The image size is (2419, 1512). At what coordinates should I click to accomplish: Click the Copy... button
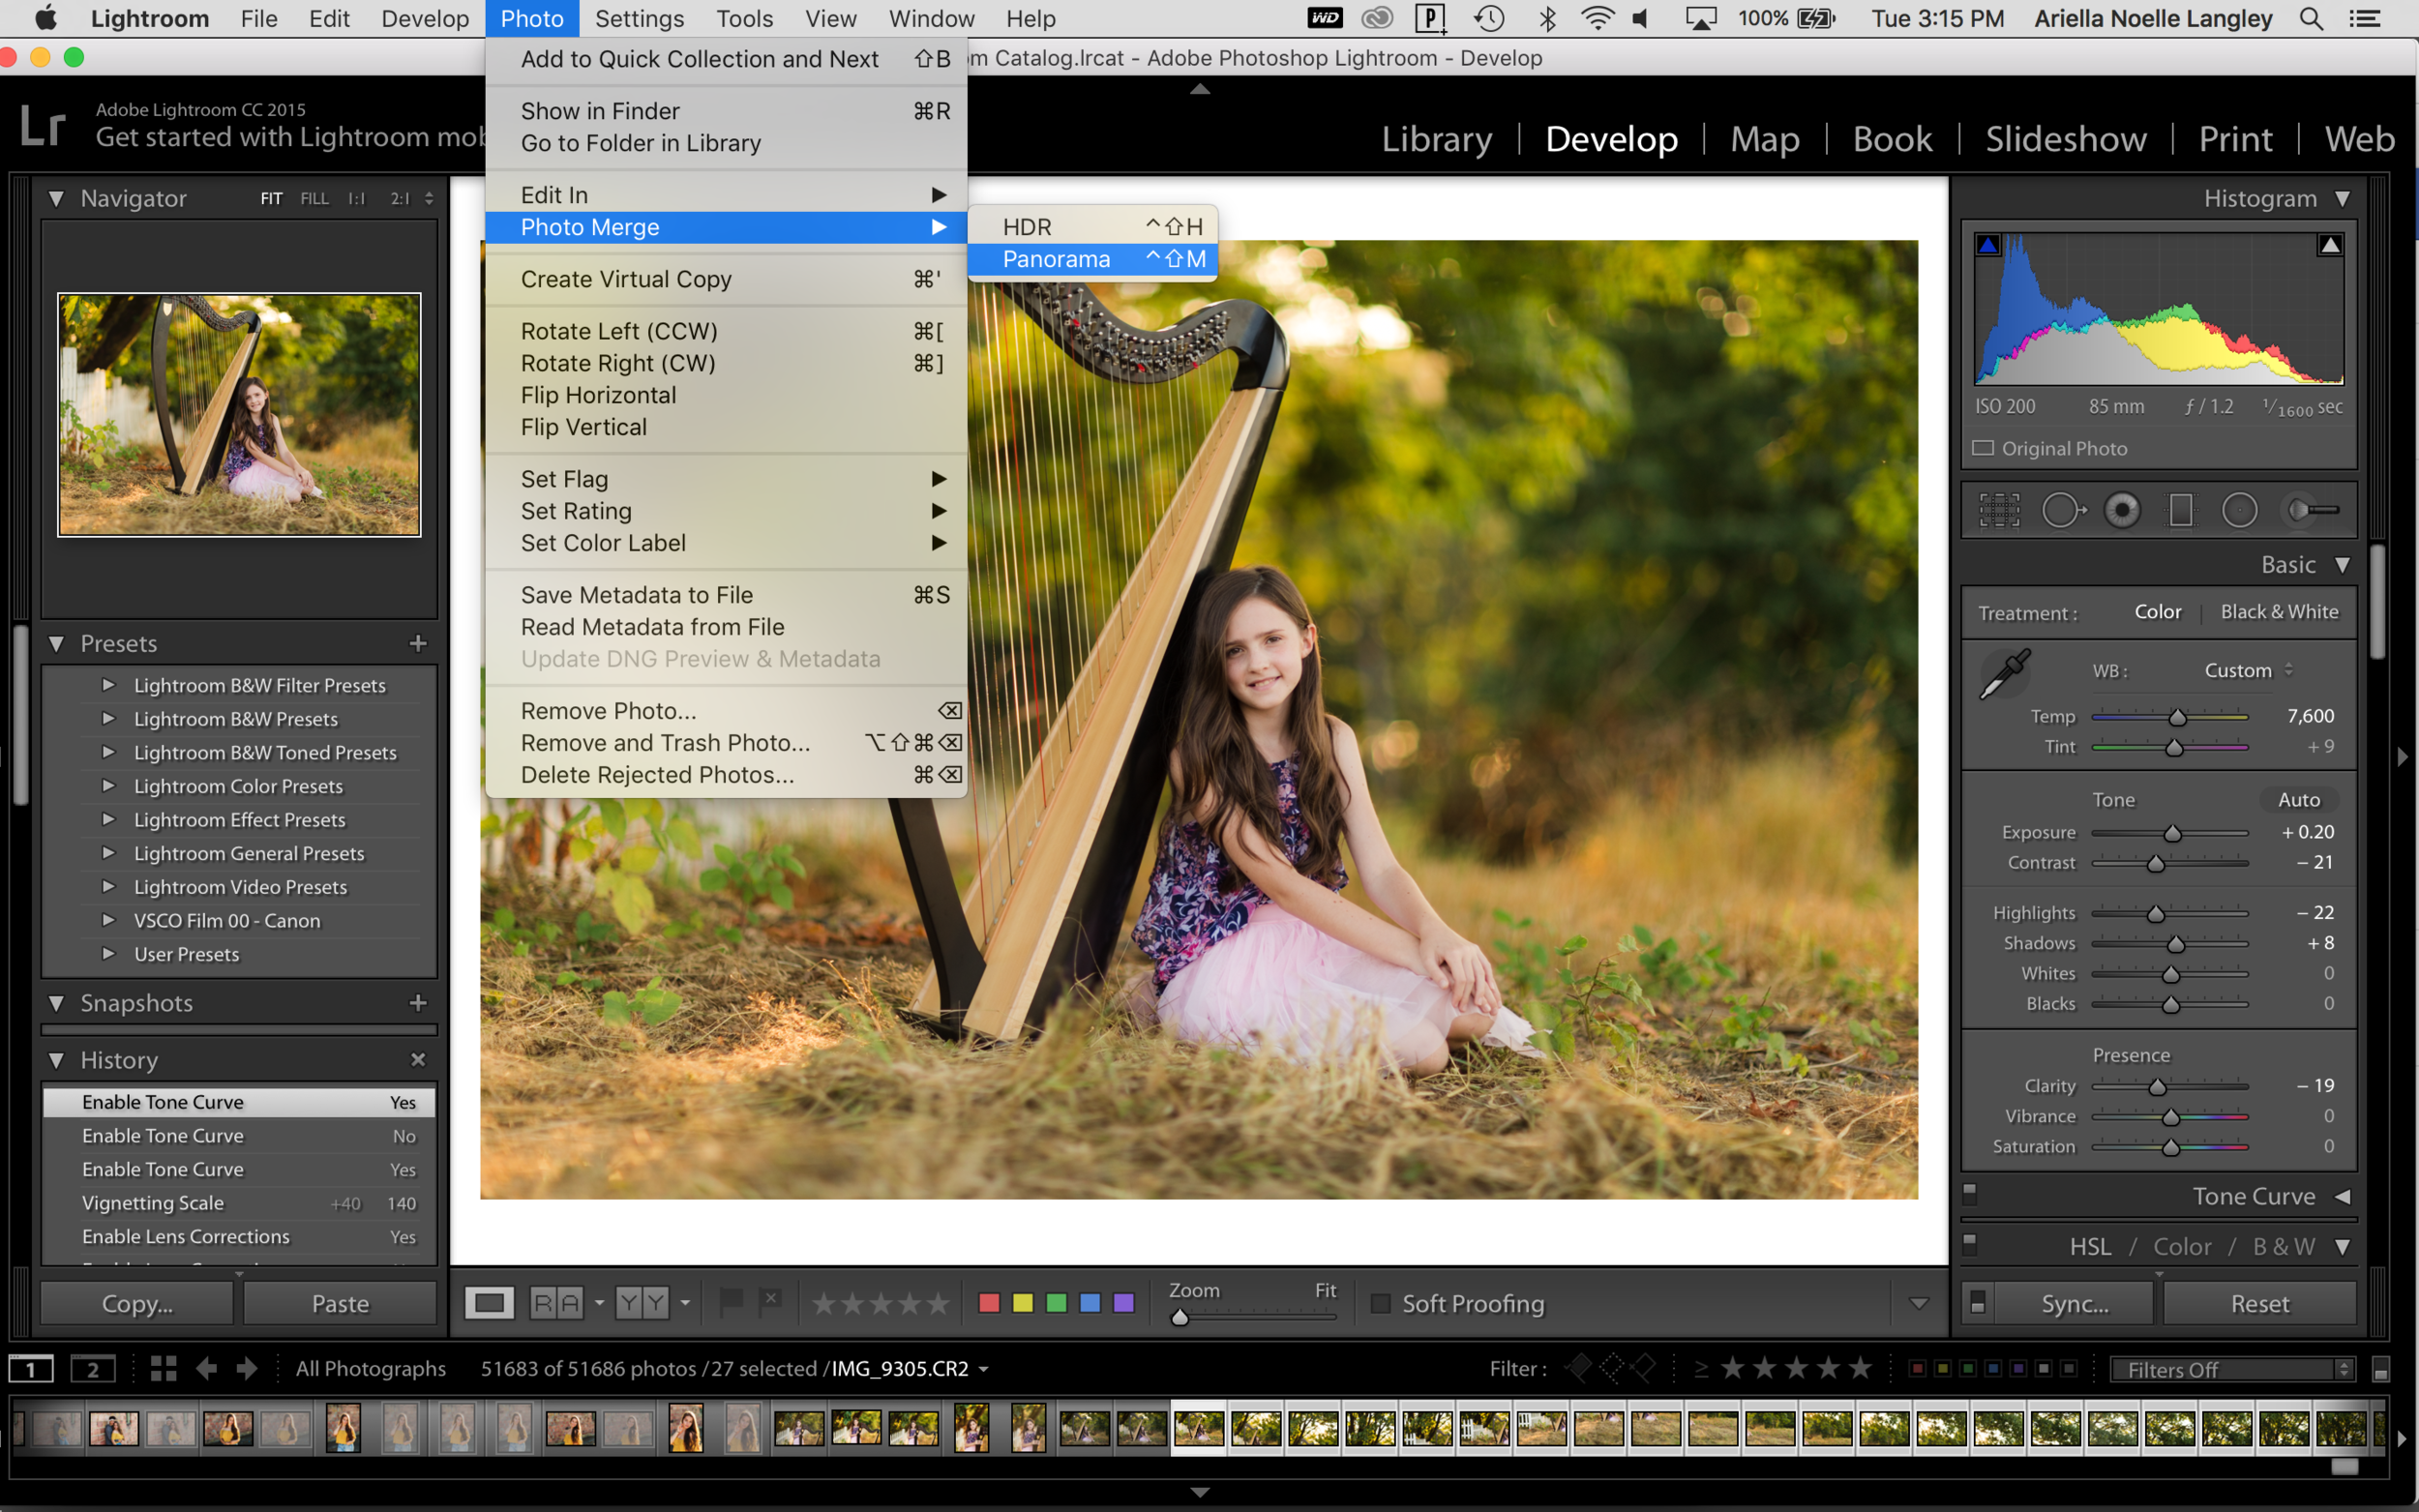click(x=137, y=1303)
